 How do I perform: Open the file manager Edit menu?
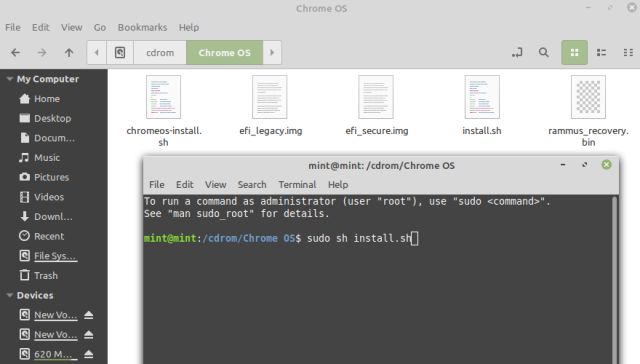click(41, 27)
